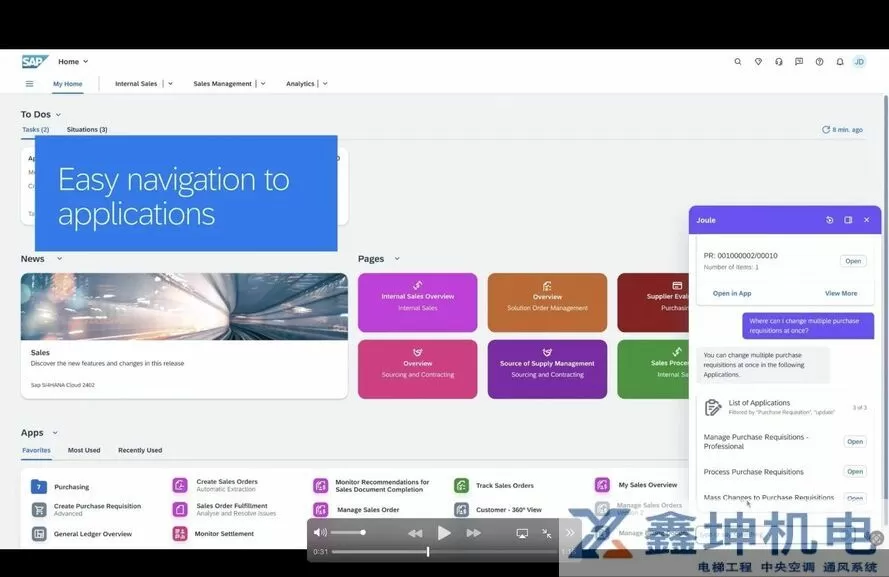Screen dimensions: 889x577
Task: Expand the Internal Sales menu chevron
Action: pyautogui.click(x=170, y=84)
